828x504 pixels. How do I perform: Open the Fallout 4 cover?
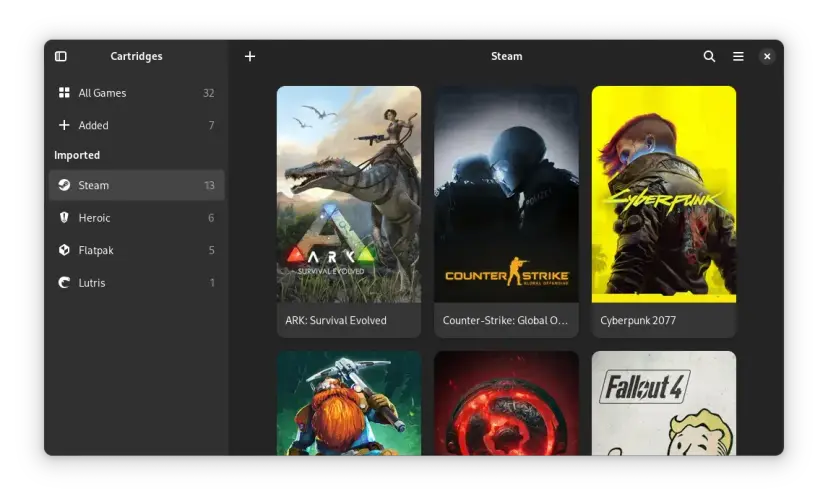664,403
